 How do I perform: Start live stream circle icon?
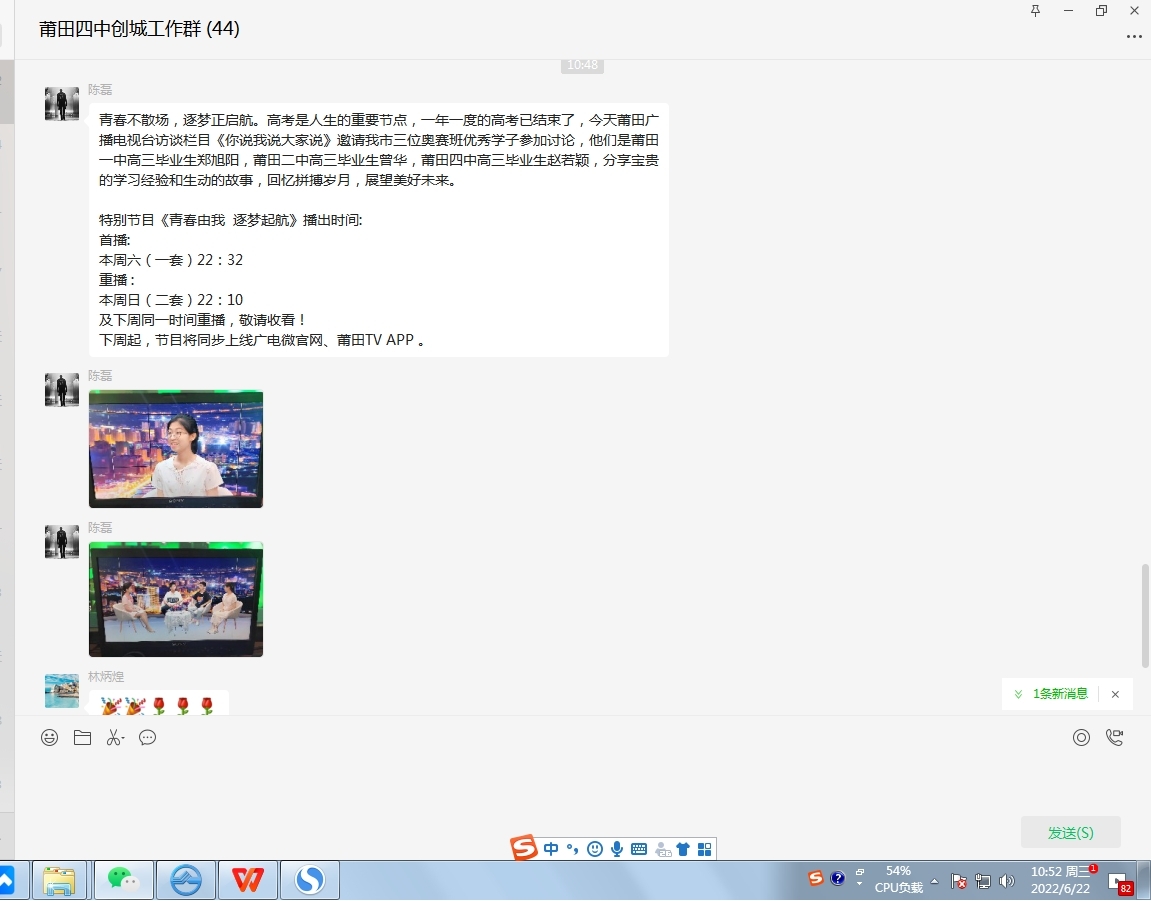point(1081,737)
